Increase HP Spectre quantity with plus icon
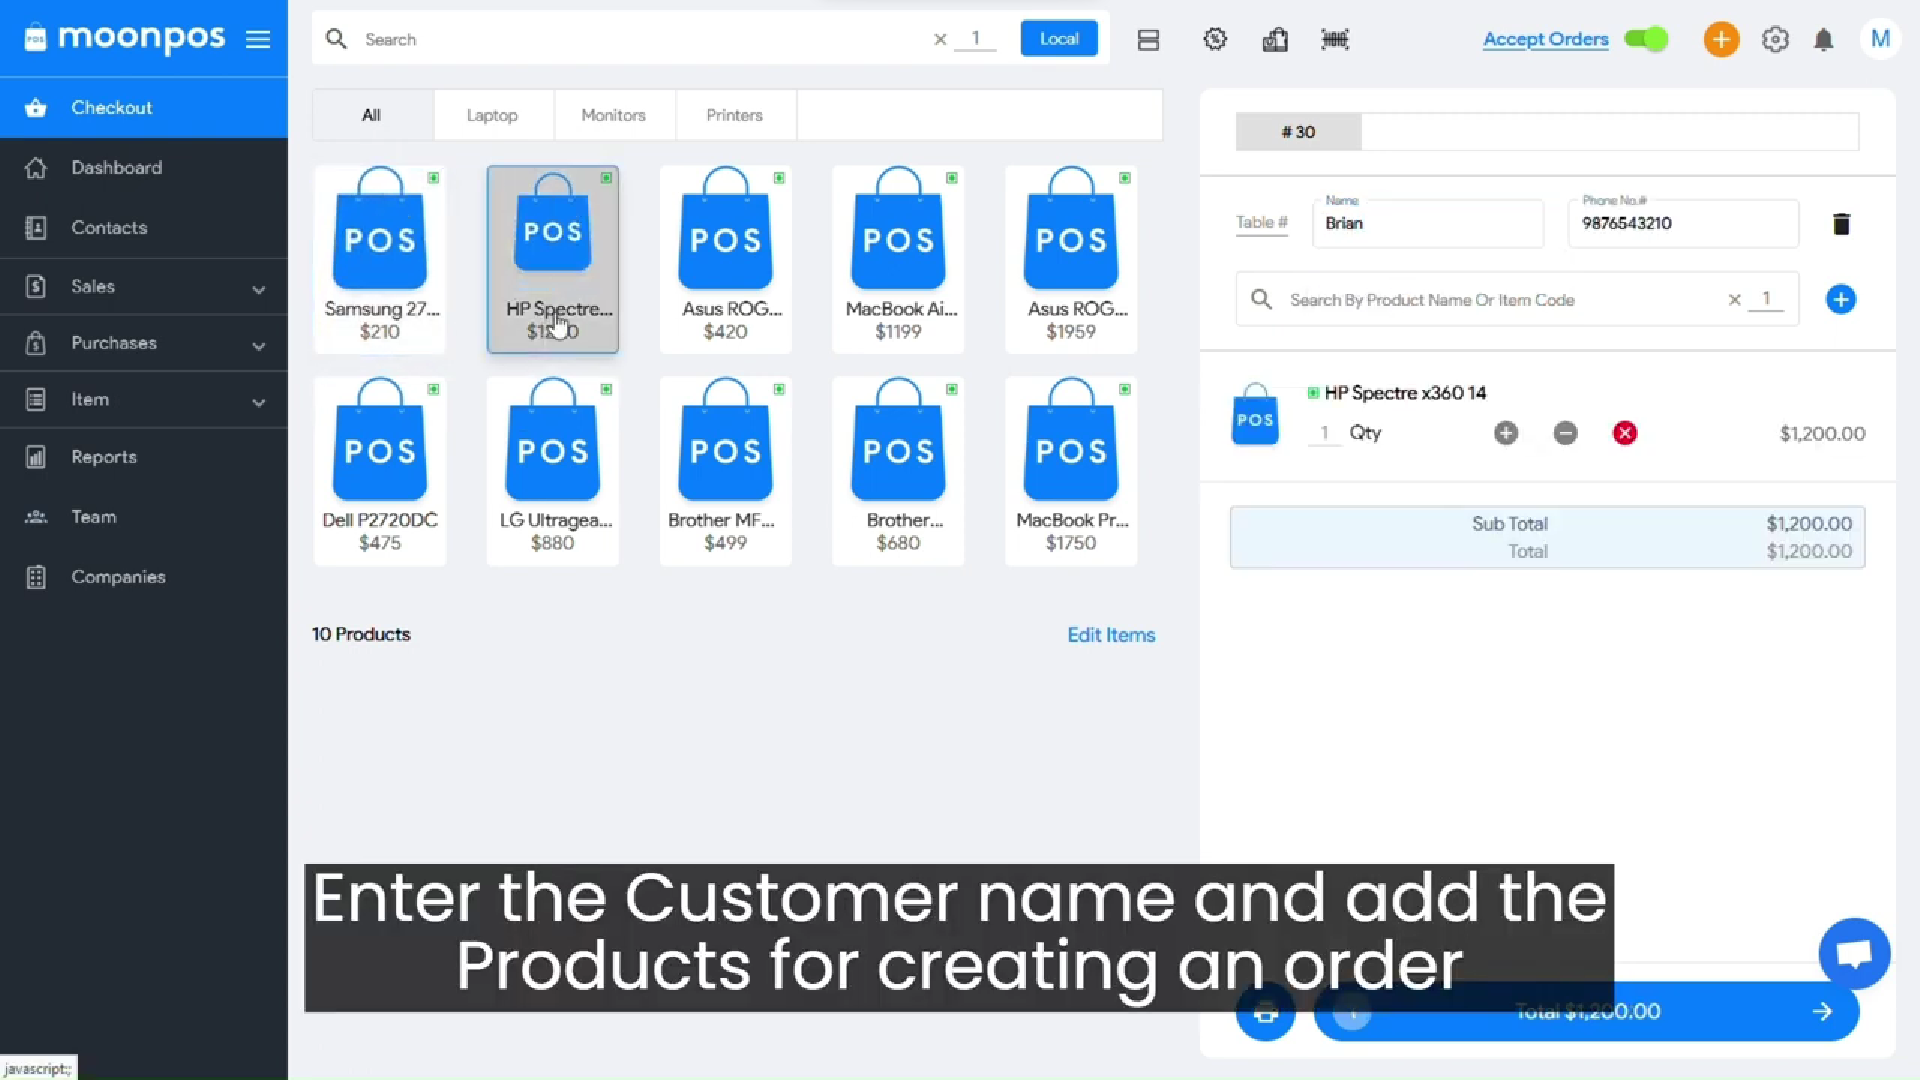 click(1506, 433)
